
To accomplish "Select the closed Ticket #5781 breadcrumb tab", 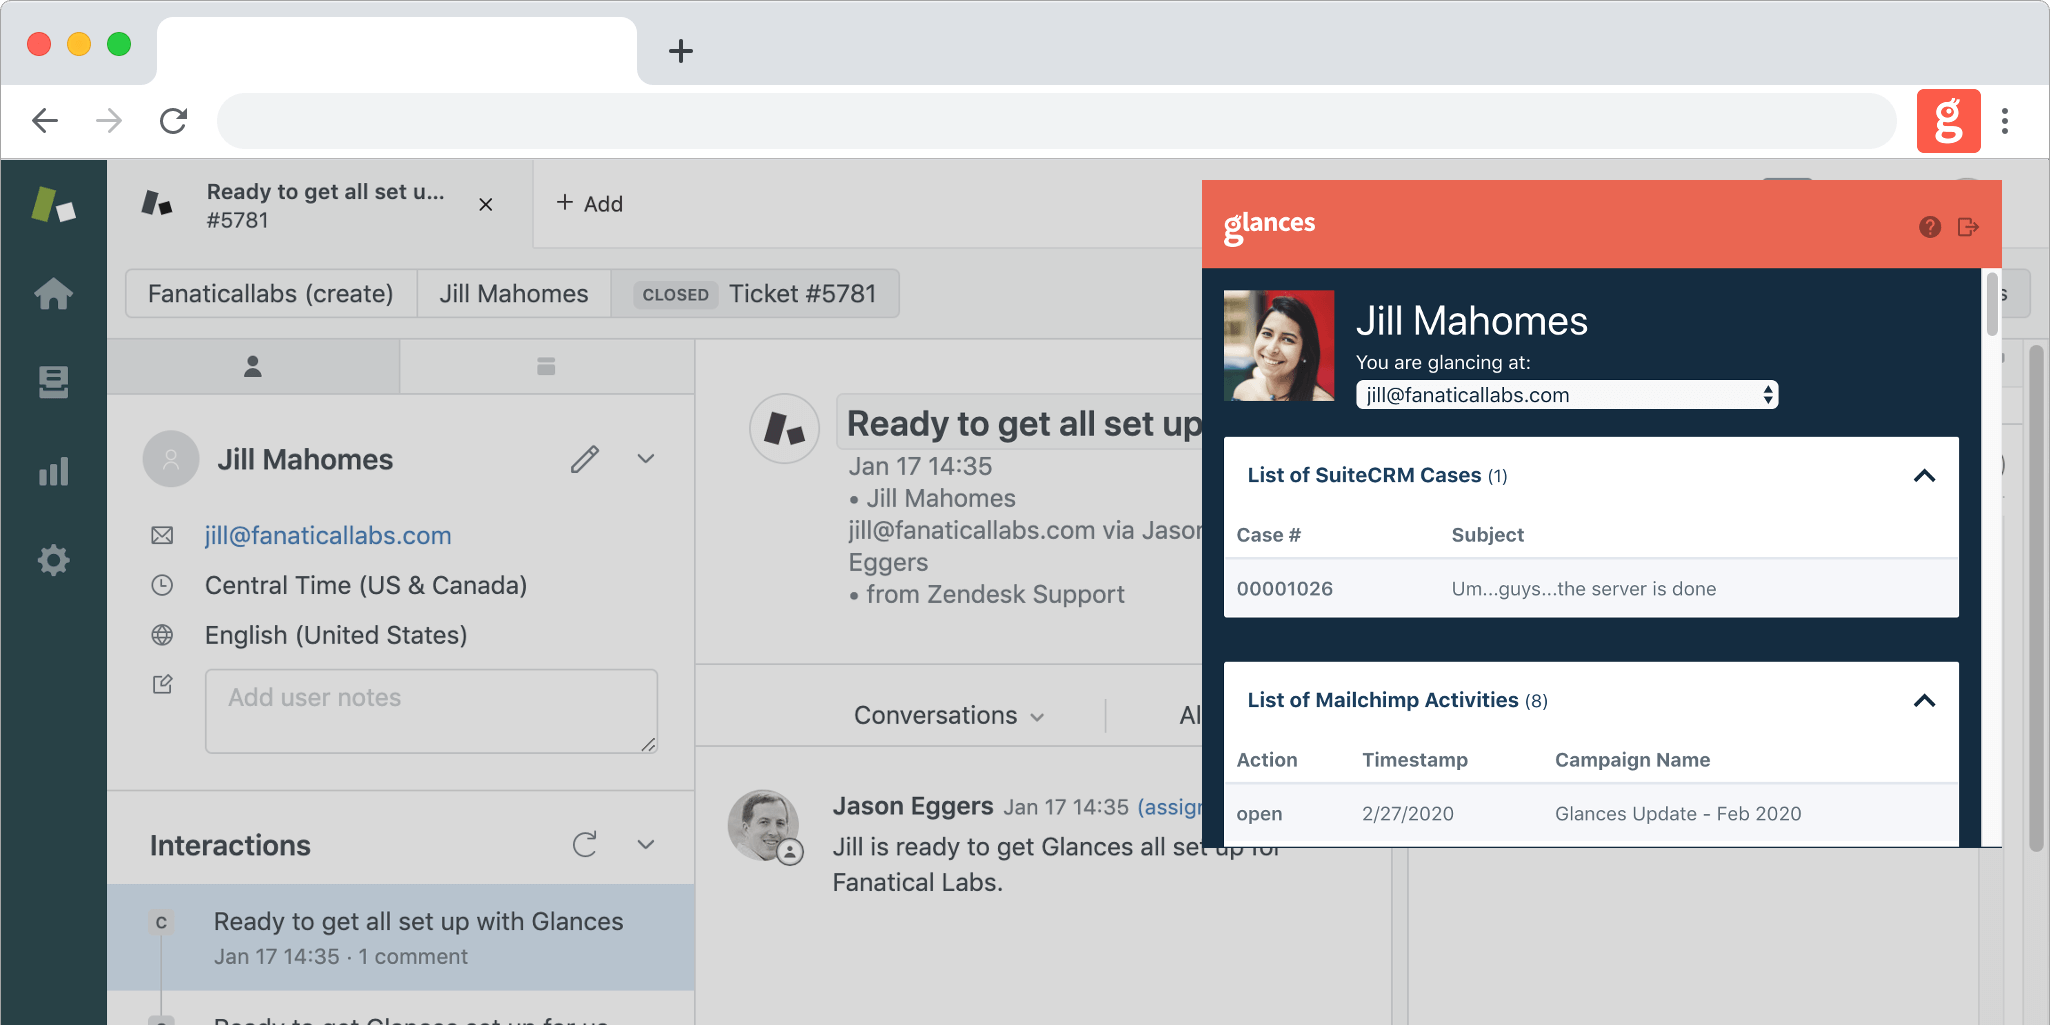I will tap(755, 294).
